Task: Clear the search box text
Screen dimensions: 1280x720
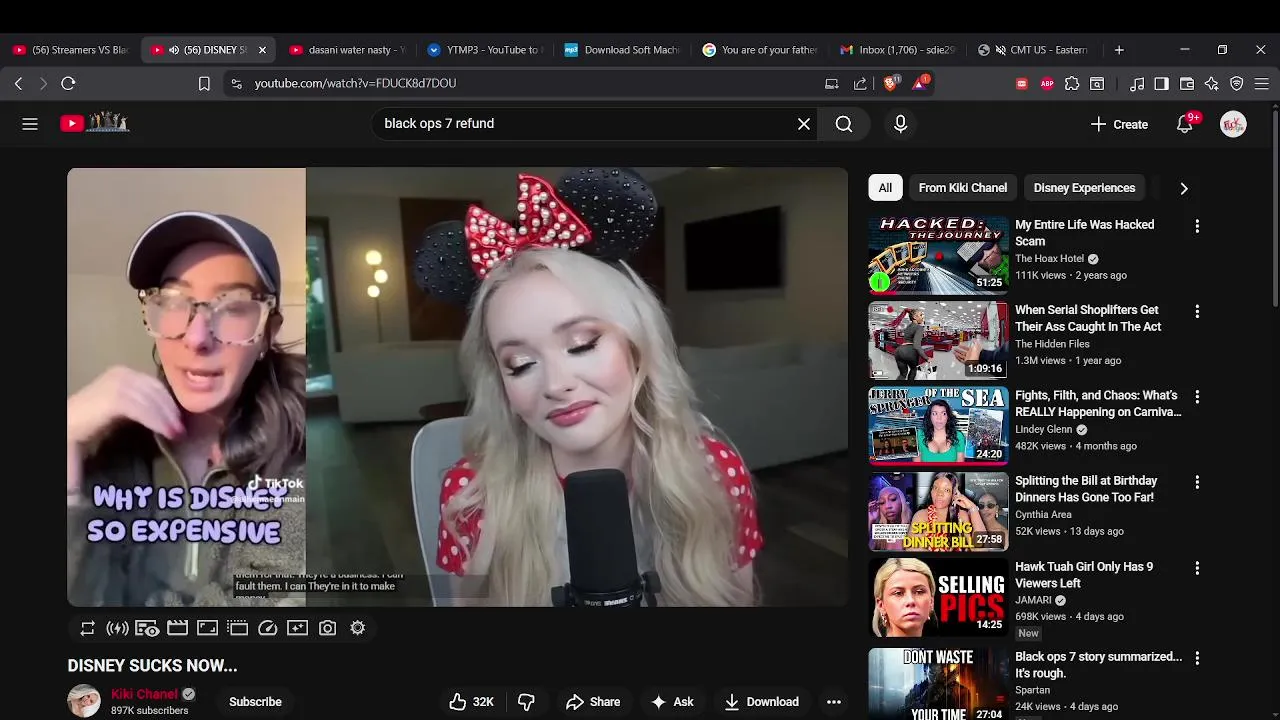Action: click(804, 124)
